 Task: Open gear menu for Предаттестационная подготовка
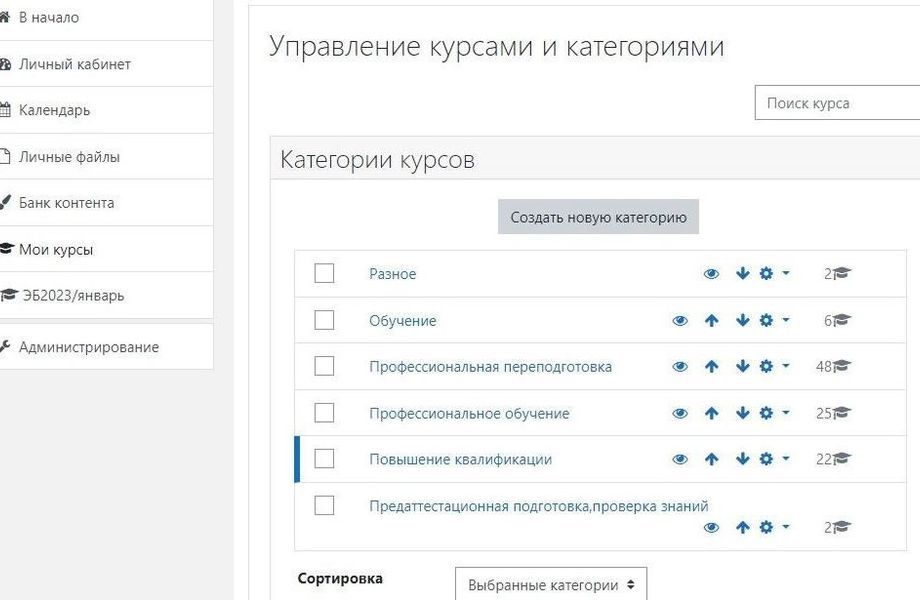point(774,527)
